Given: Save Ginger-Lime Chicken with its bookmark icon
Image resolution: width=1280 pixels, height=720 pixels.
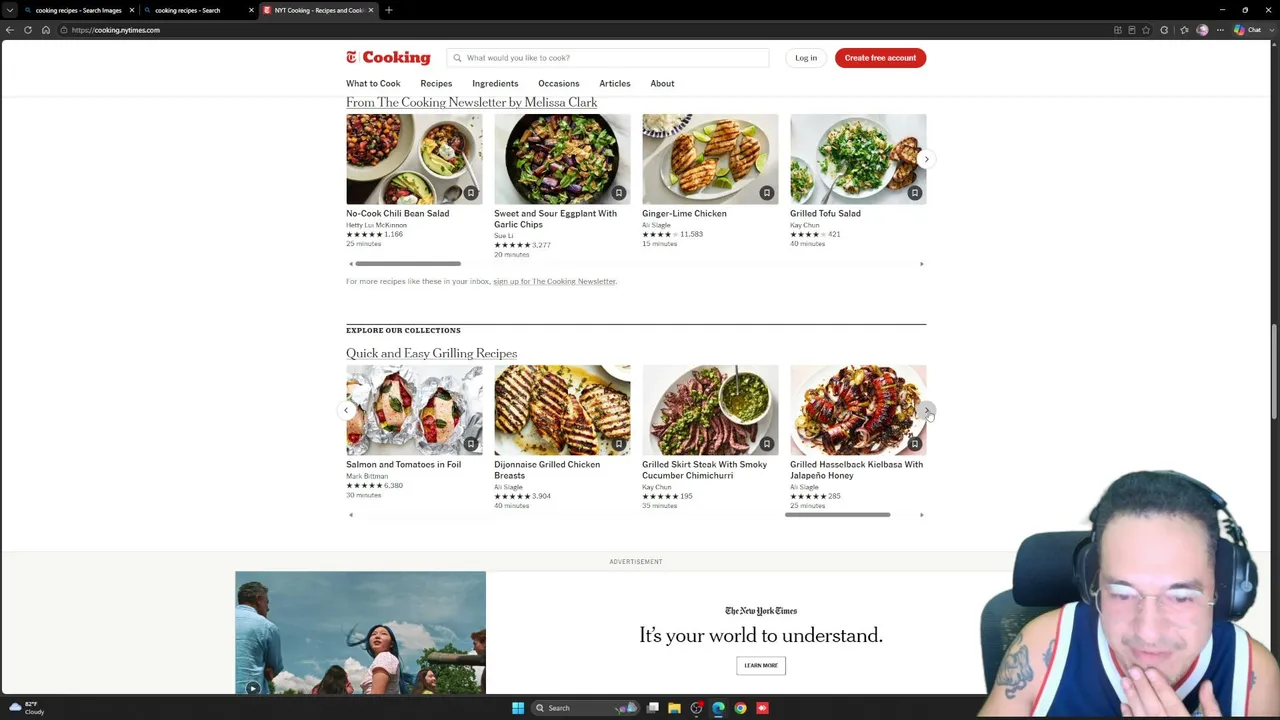Looking at the screenshot, I should [x=766, y=193].
